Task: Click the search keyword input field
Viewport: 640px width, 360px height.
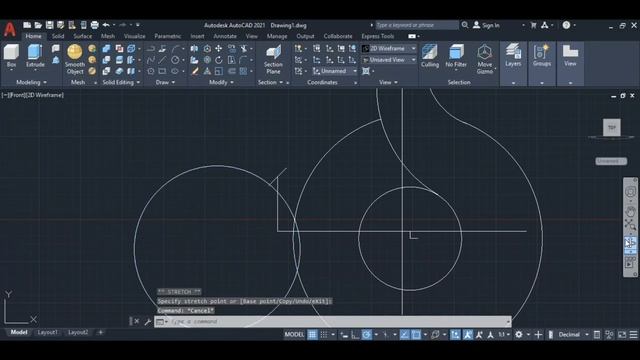Action: pyautogui.click(x=416, y=25)
